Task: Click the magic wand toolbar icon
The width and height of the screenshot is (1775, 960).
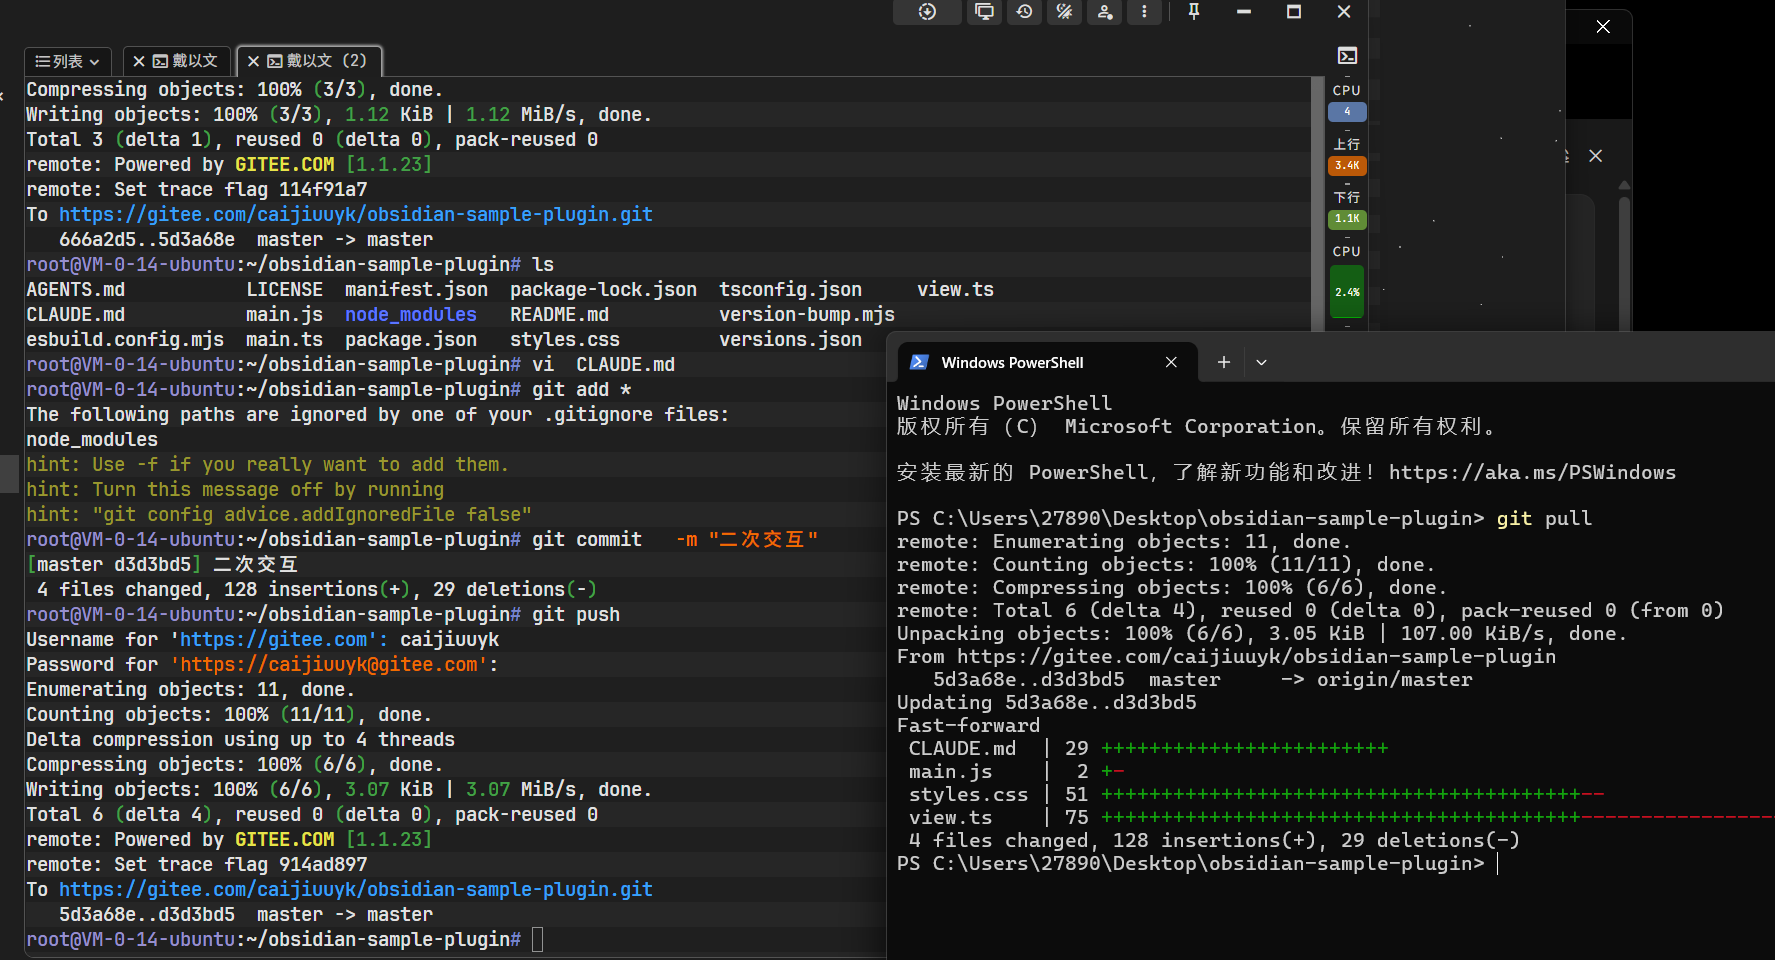Action: [x=1064, y=12]
